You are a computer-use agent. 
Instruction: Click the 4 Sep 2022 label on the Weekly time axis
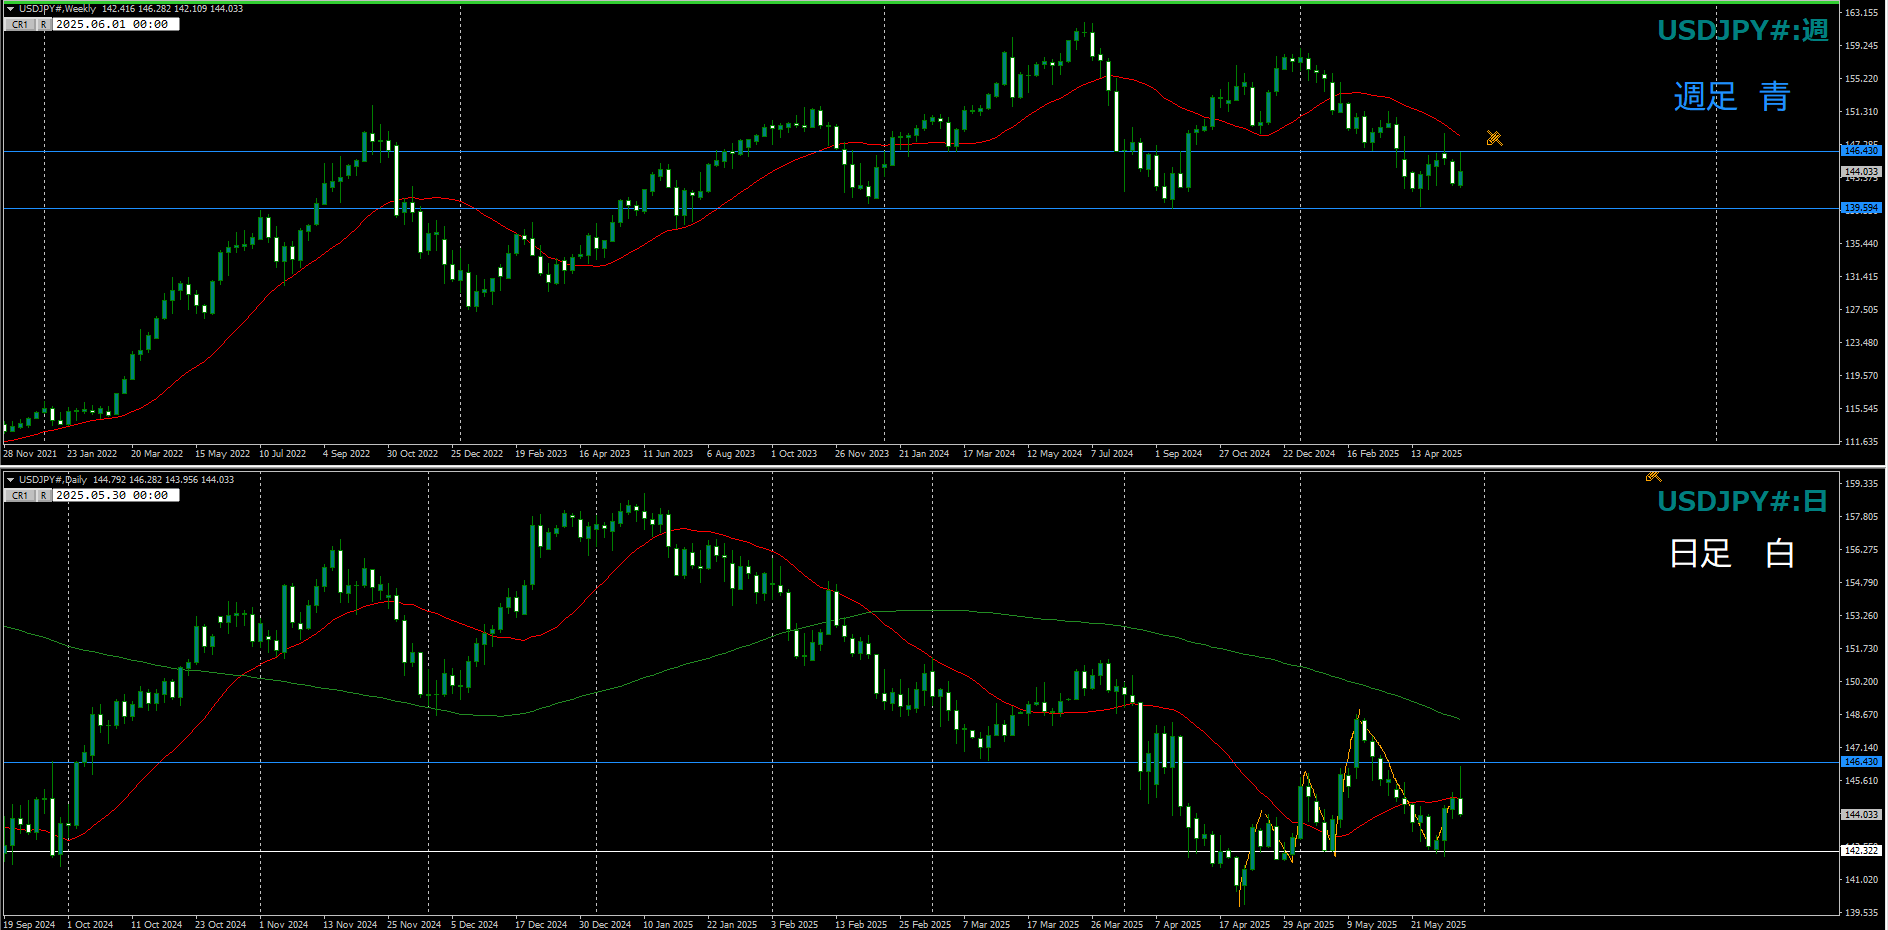346,454
